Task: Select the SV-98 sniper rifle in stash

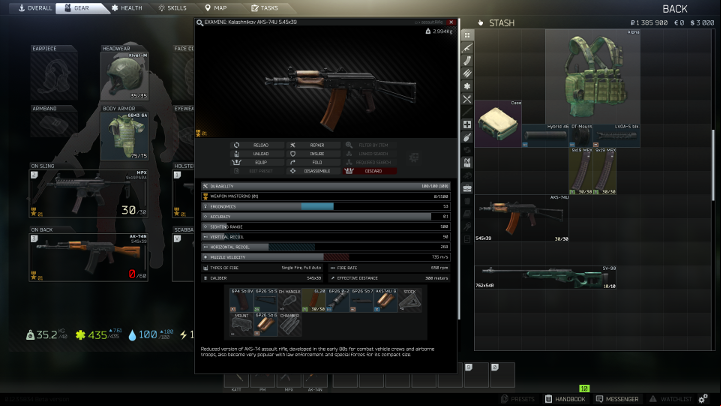Action: point(545,277)
